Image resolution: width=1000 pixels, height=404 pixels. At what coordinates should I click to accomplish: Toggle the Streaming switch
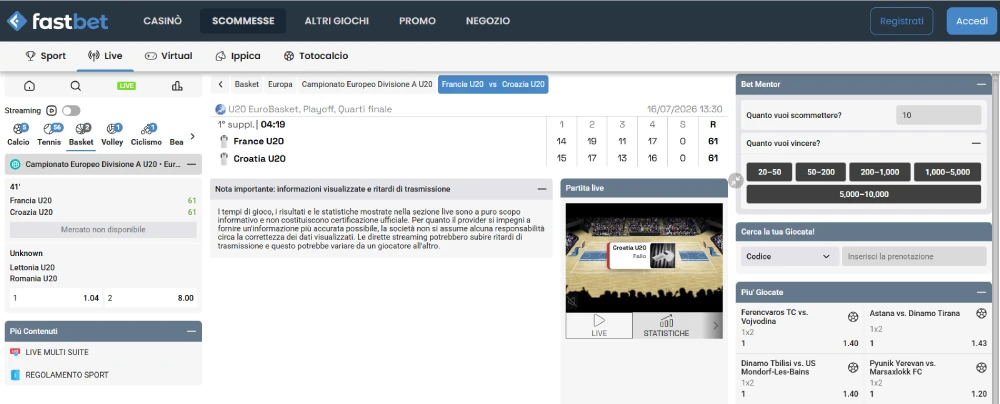71,110
